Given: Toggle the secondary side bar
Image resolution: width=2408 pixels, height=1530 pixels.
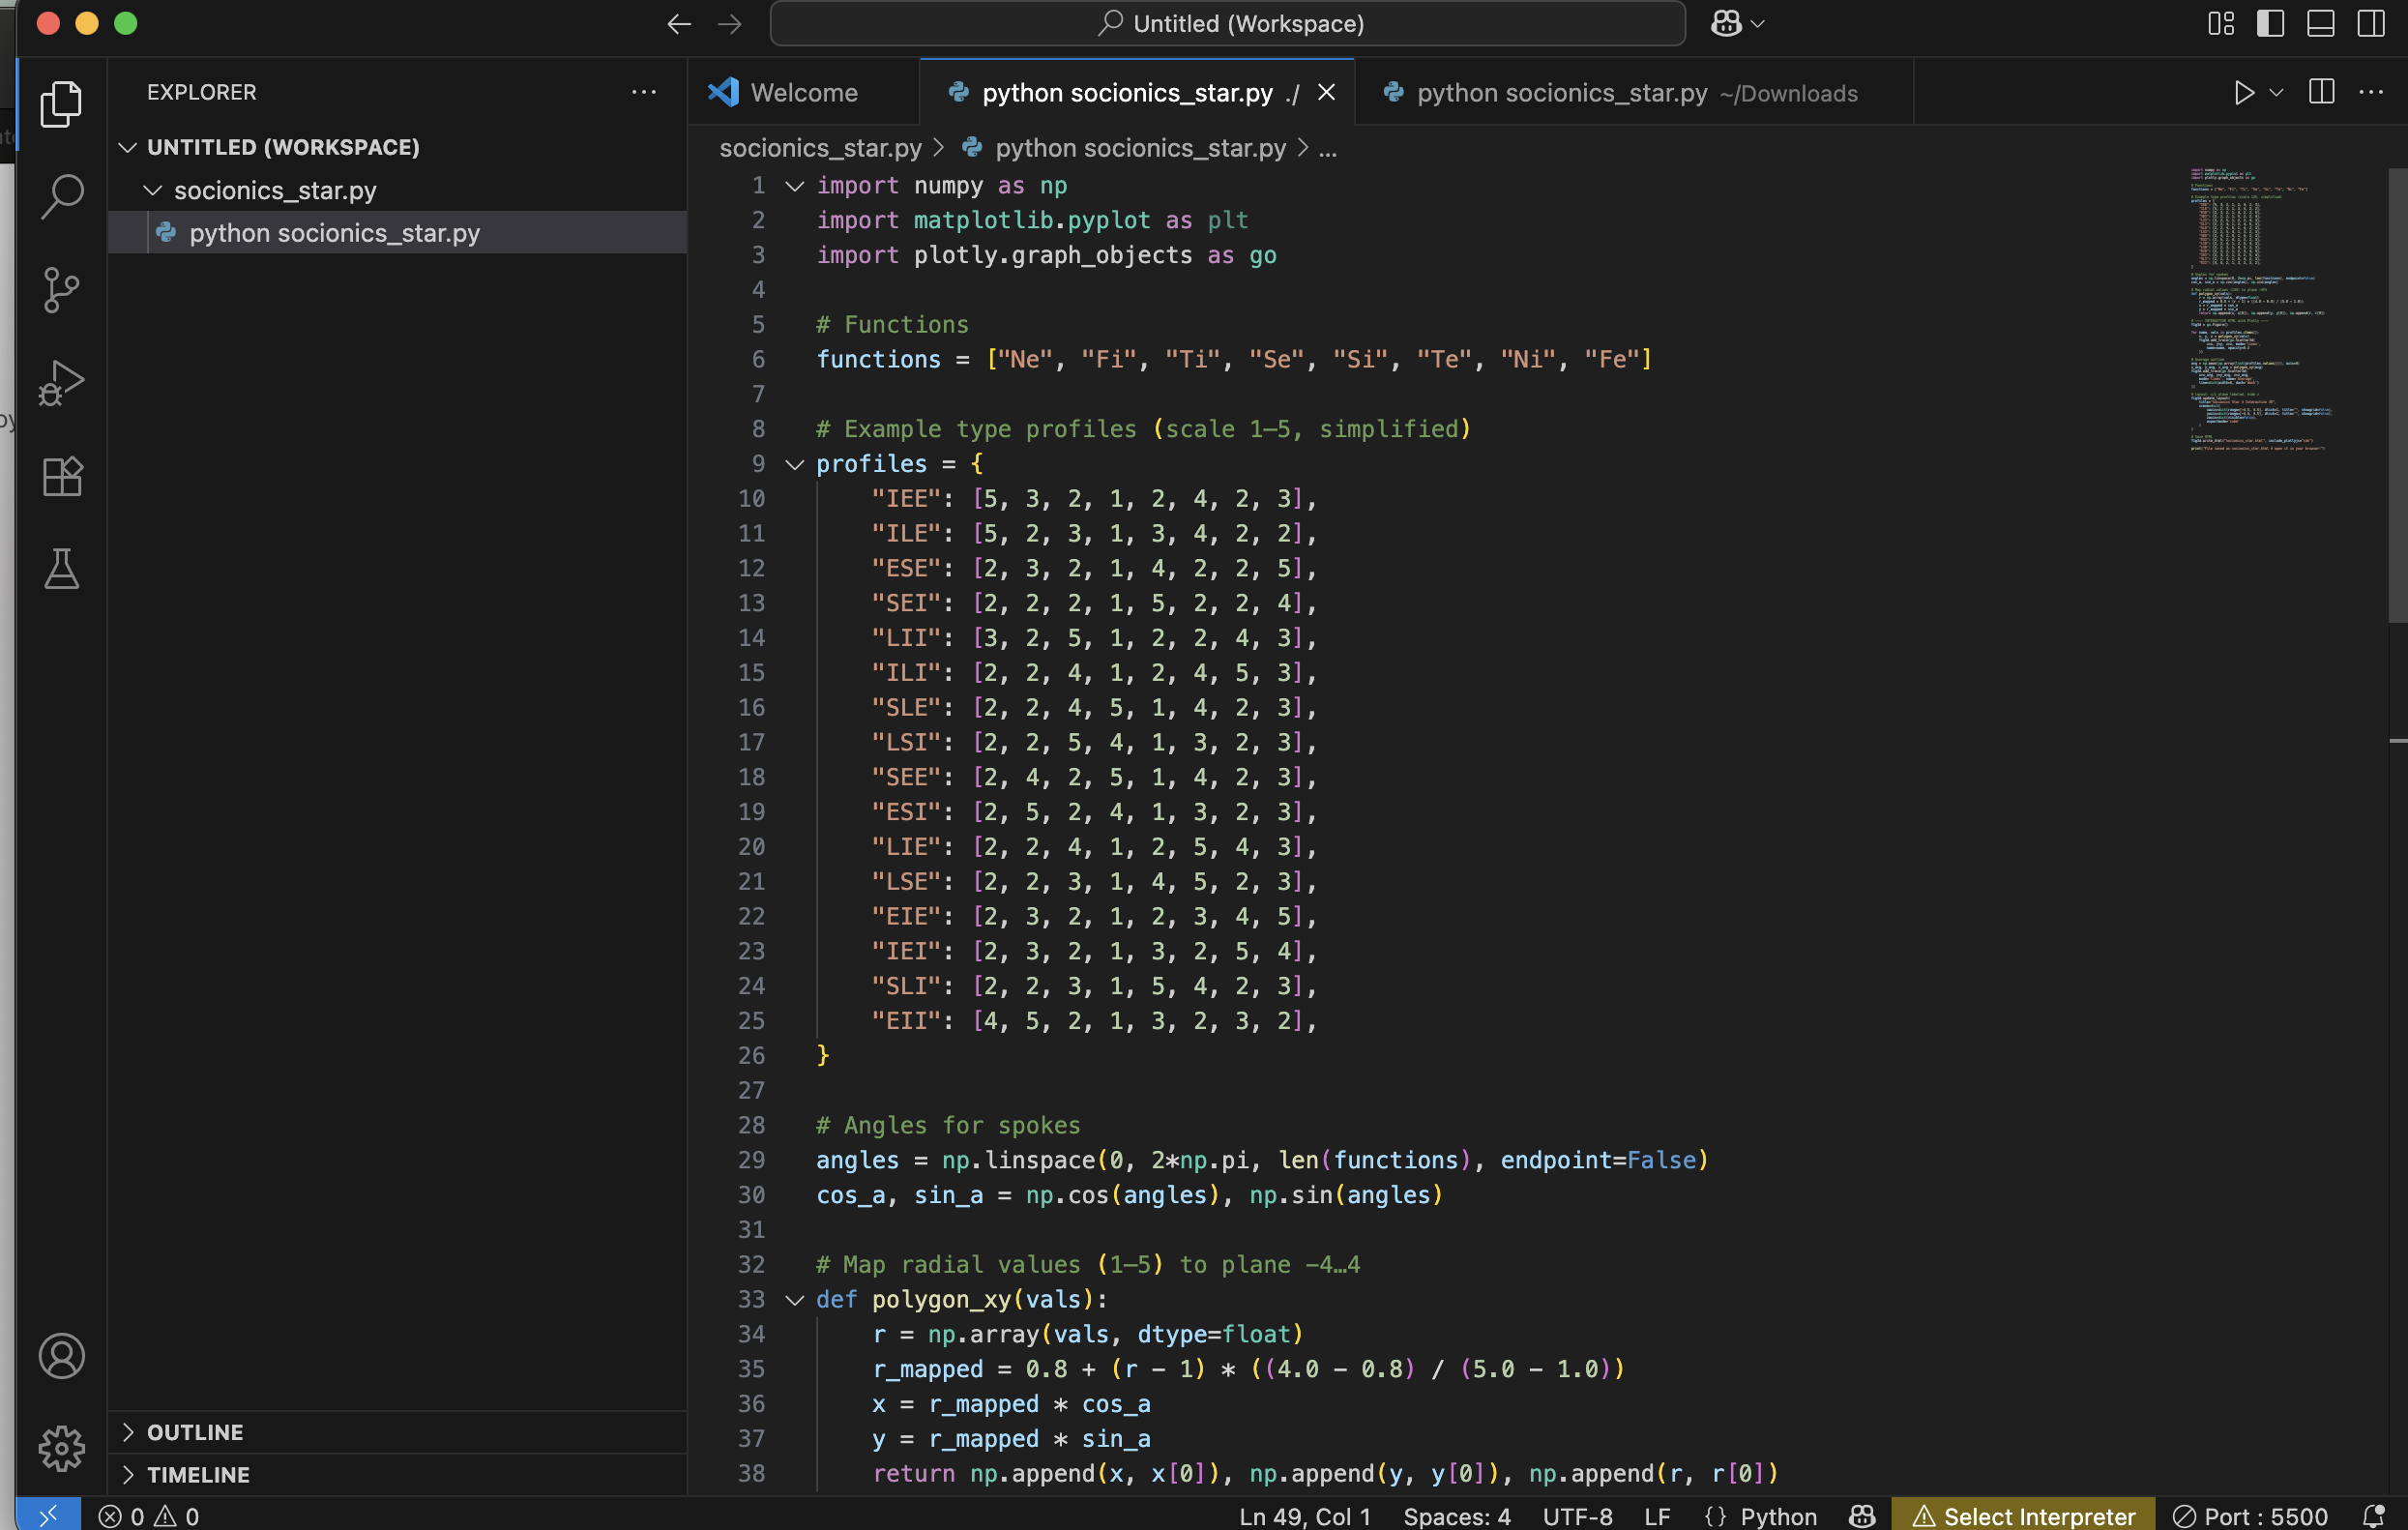Looking at the screenshot, I should point(2371,24).
